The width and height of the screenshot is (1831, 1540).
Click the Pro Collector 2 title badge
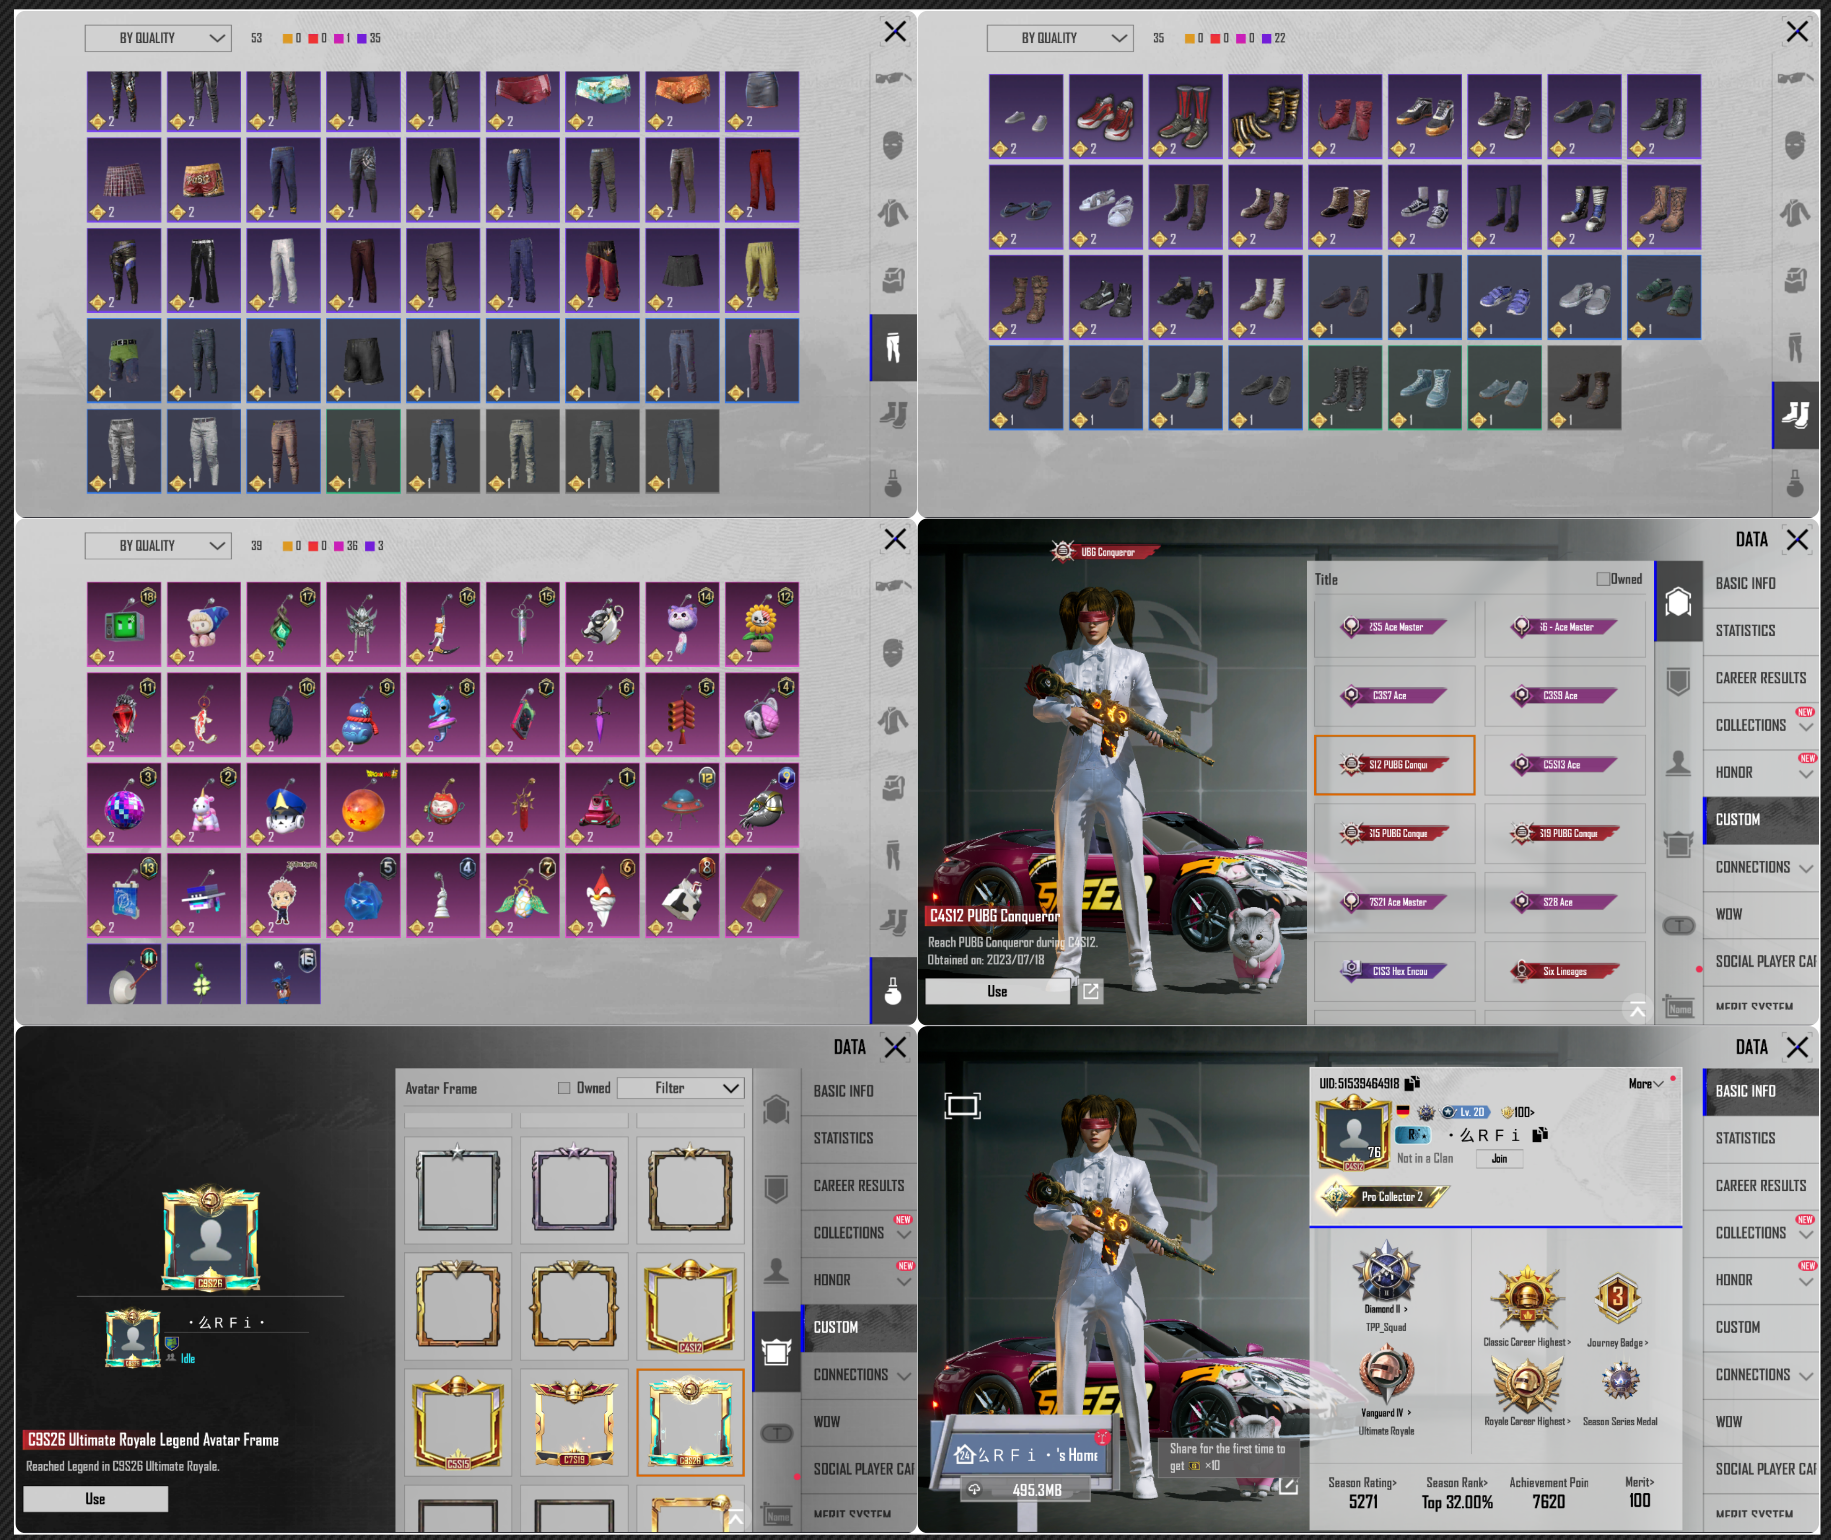coord(1384,1196)
